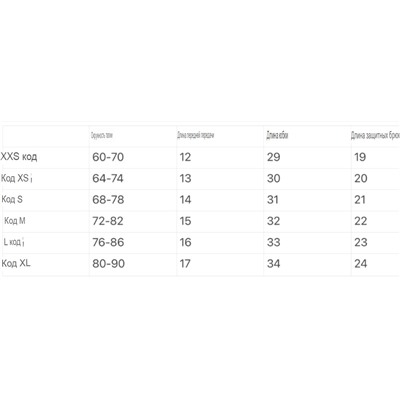The width and height of the screenshot is (400, 400).
Task: Select the 80-90 cell
Action: click(x=108, y=264)
